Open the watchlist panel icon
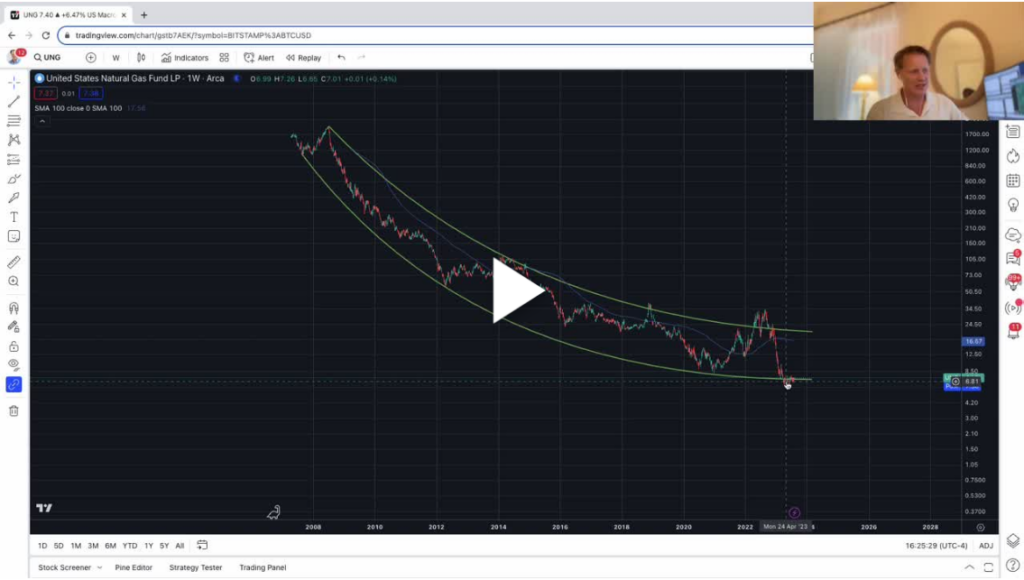The width and height of the screenshot is (1024, 580). pos(1013,132)
